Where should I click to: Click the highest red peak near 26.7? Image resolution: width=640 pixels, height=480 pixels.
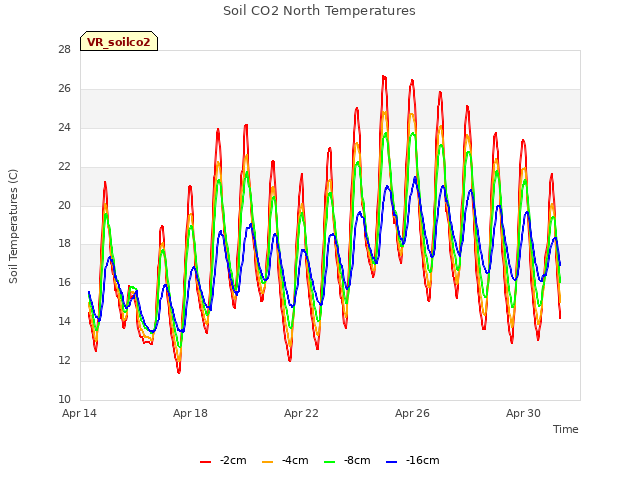(x=384, y=76)
